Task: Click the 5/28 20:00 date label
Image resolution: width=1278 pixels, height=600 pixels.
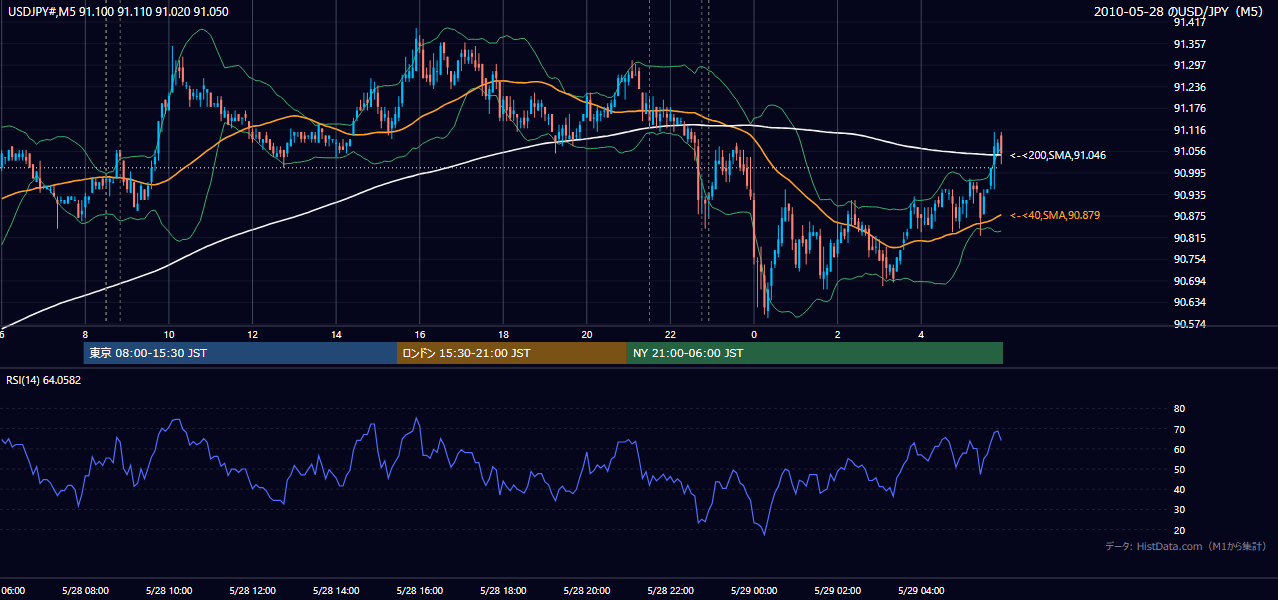Action: (x=587, y=590)
